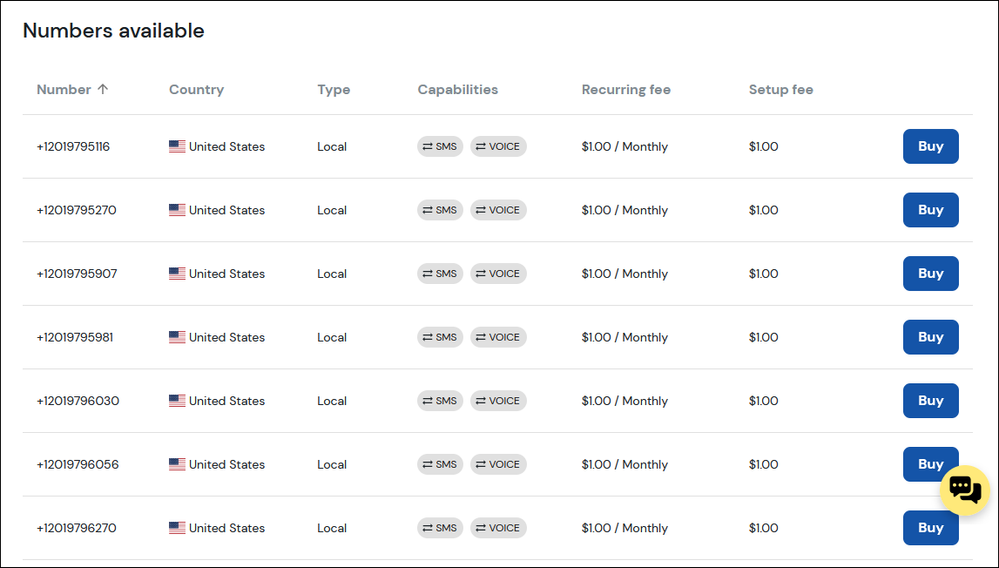Click SMS badge for +12019796030
Viewport: 999px width, 568px height.
[x=440, y=401]
